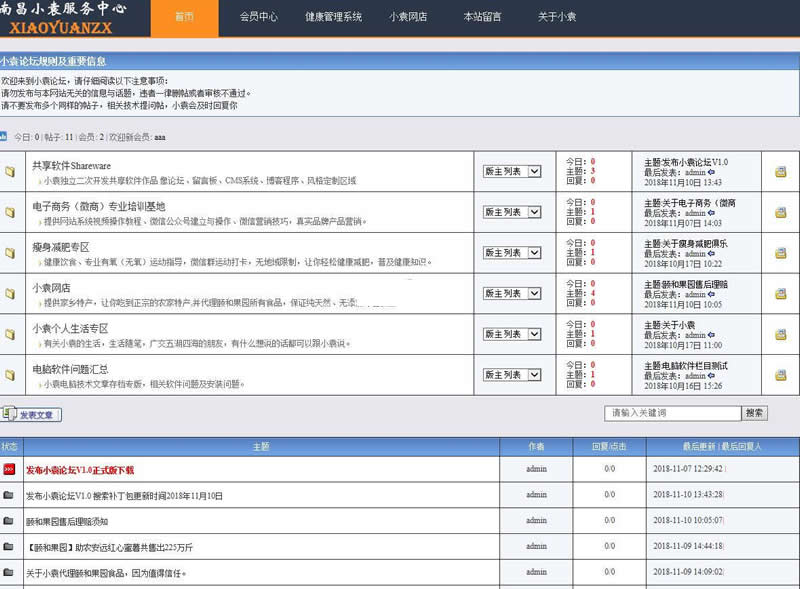Open last topic 主题:发布小袁论坛V1.0
Screen dimensions: 800x589
click(686, 162)
